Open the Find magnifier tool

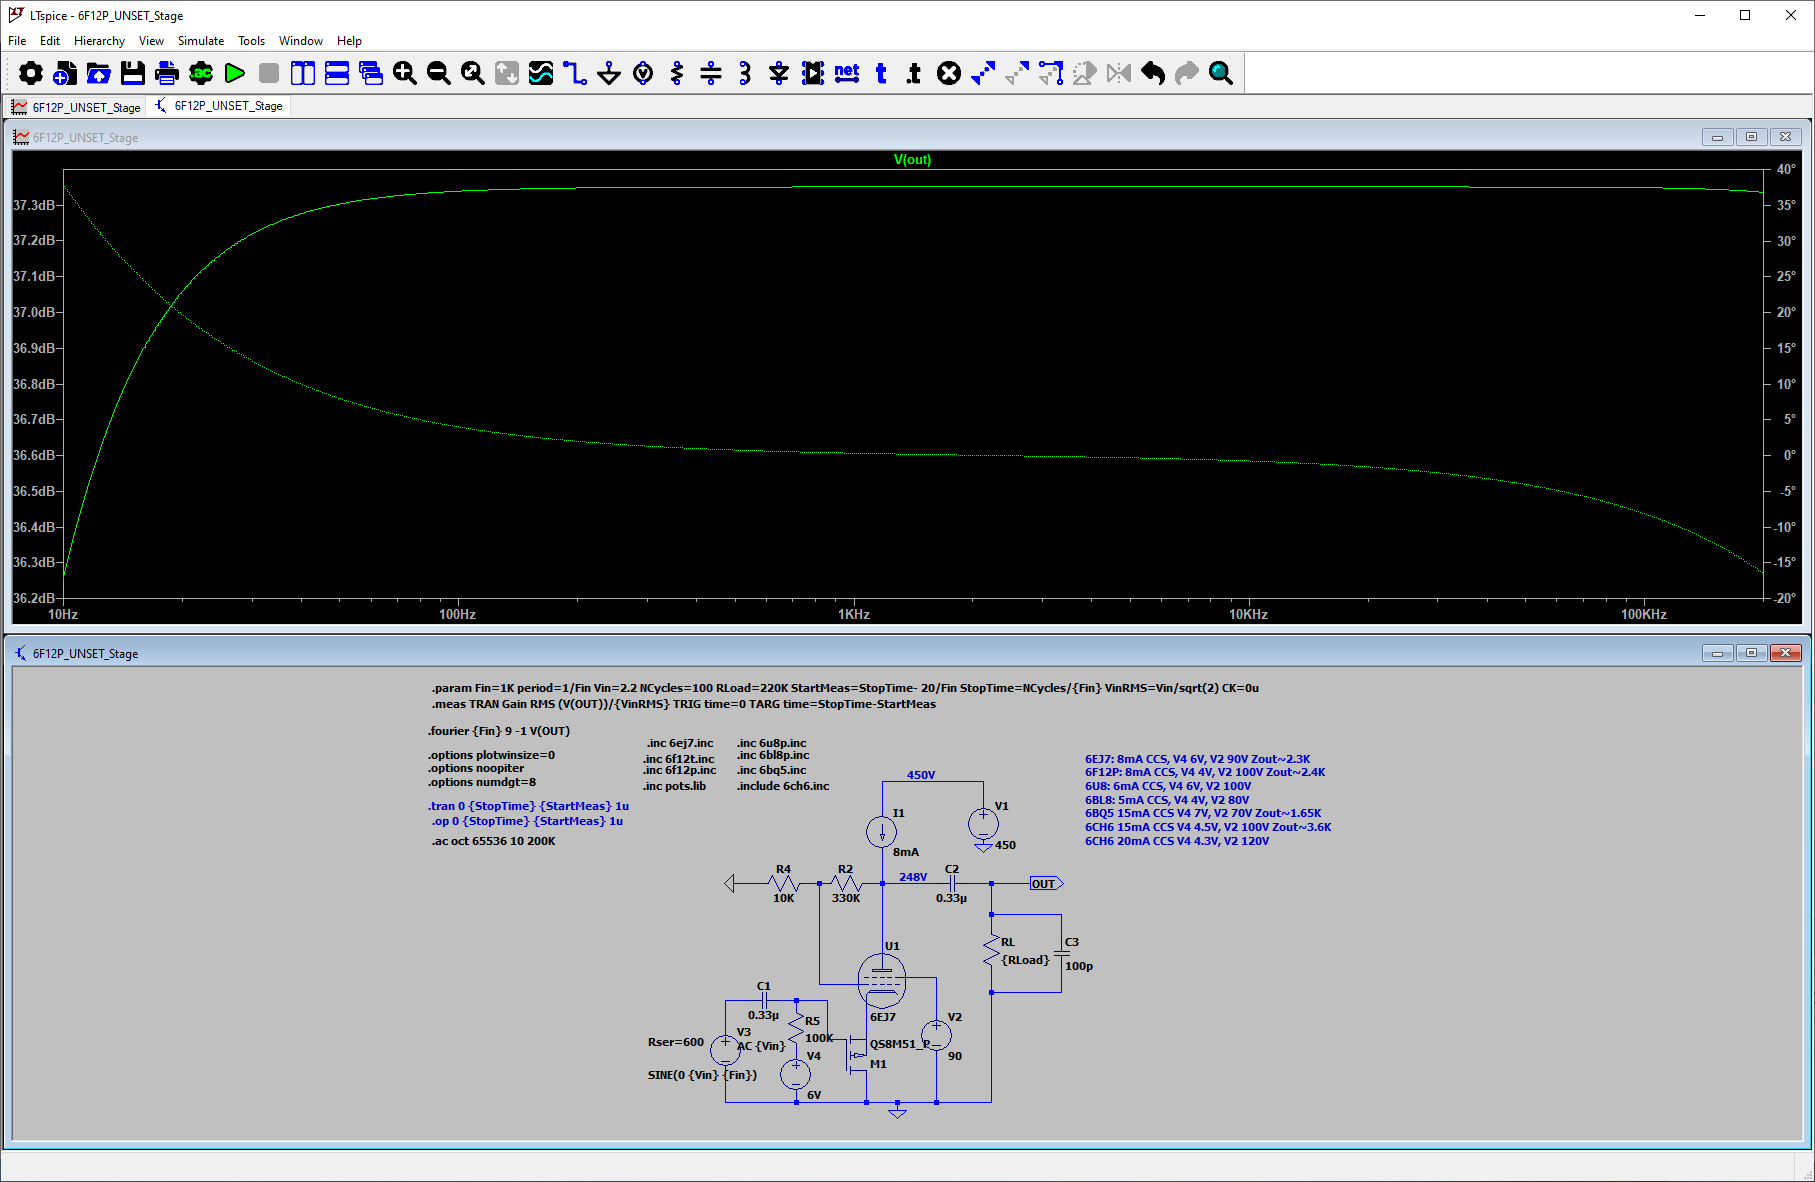click(x=1221, y=73)
